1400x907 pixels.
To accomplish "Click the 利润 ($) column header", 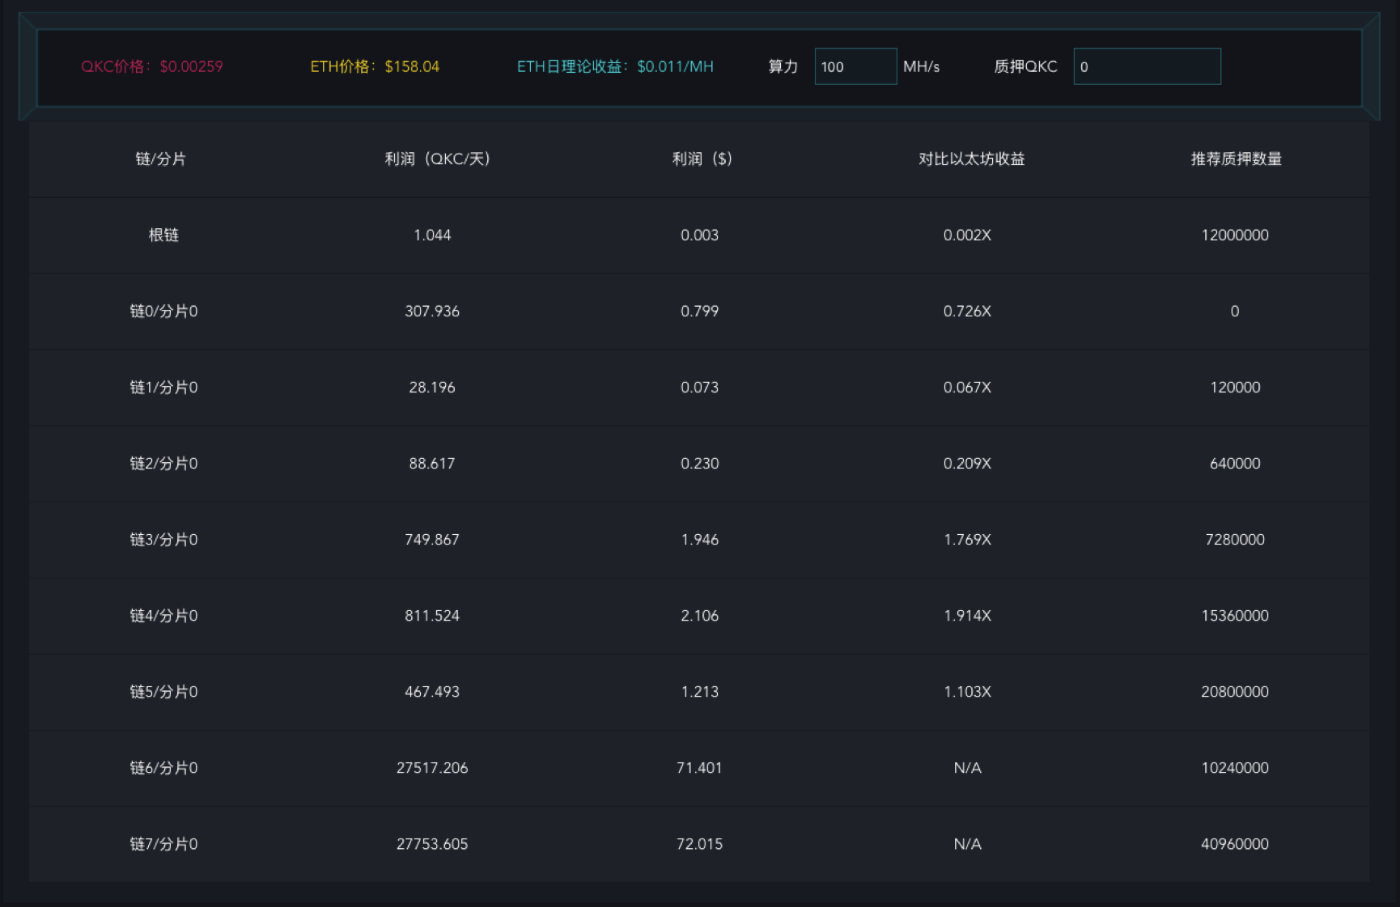I will 702,159.
